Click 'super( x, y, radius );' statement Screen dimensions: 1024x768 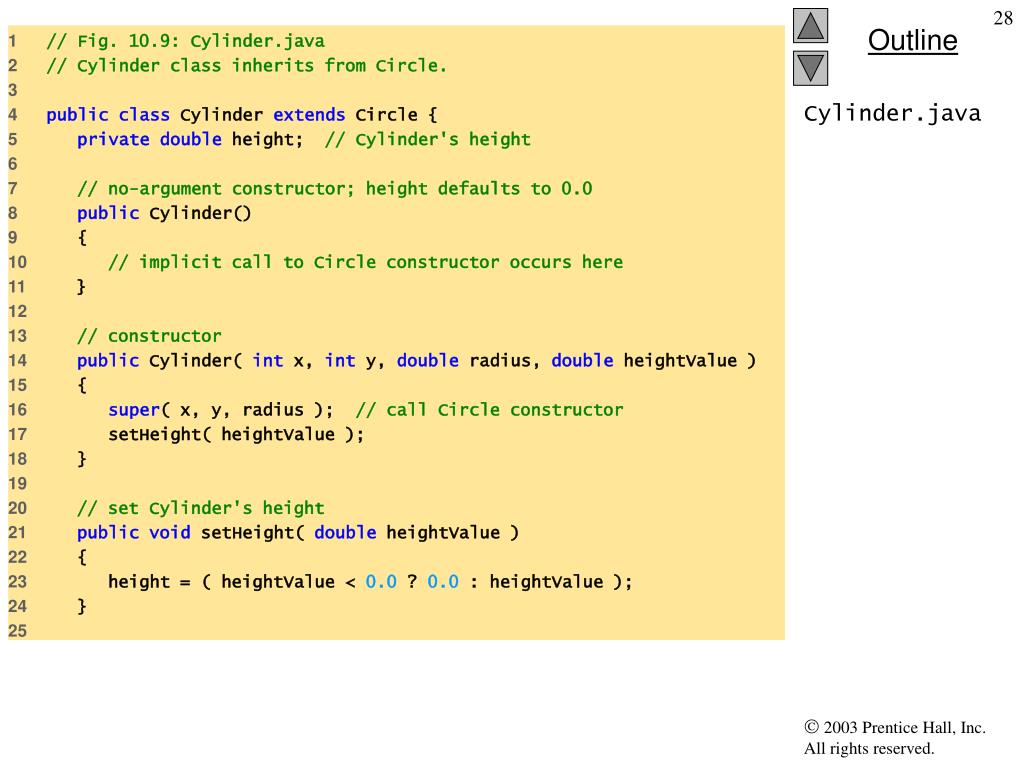tap(221, 410)
